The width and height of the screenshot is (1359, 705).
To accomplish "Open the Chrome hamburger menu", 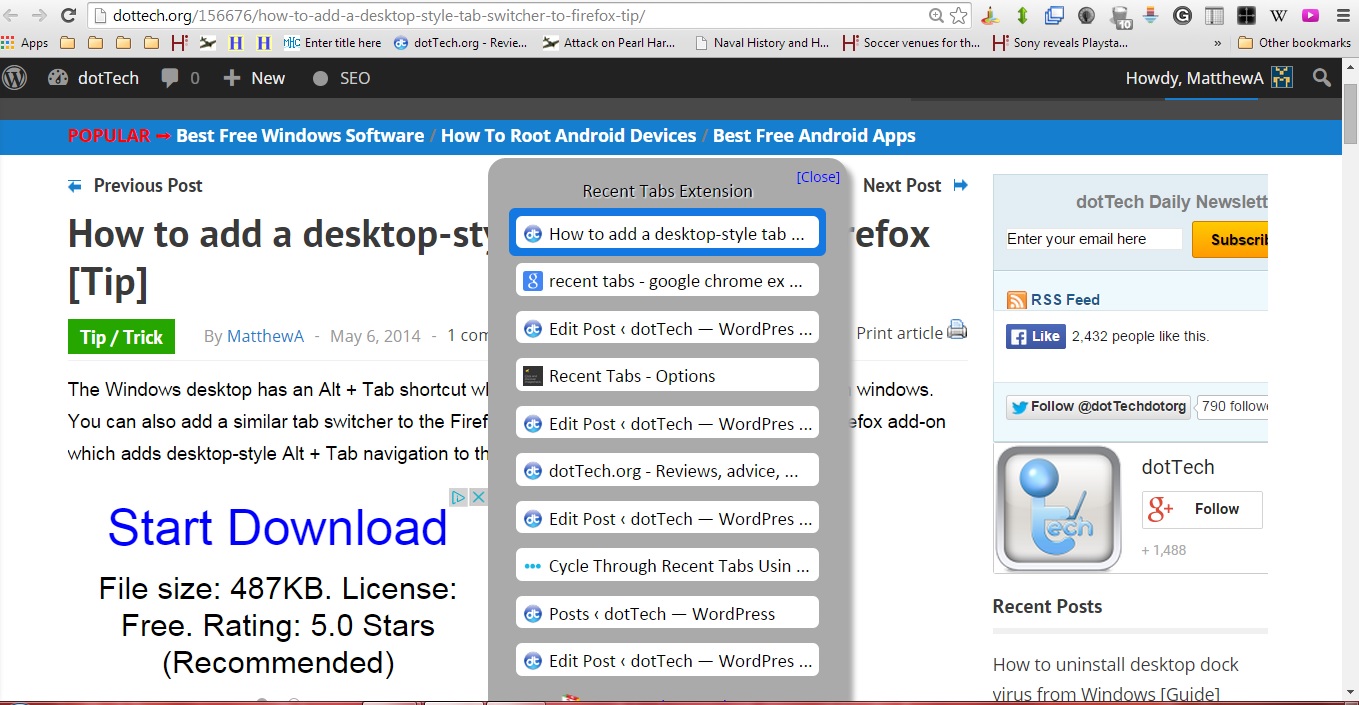I will [x=1342, y=15].
